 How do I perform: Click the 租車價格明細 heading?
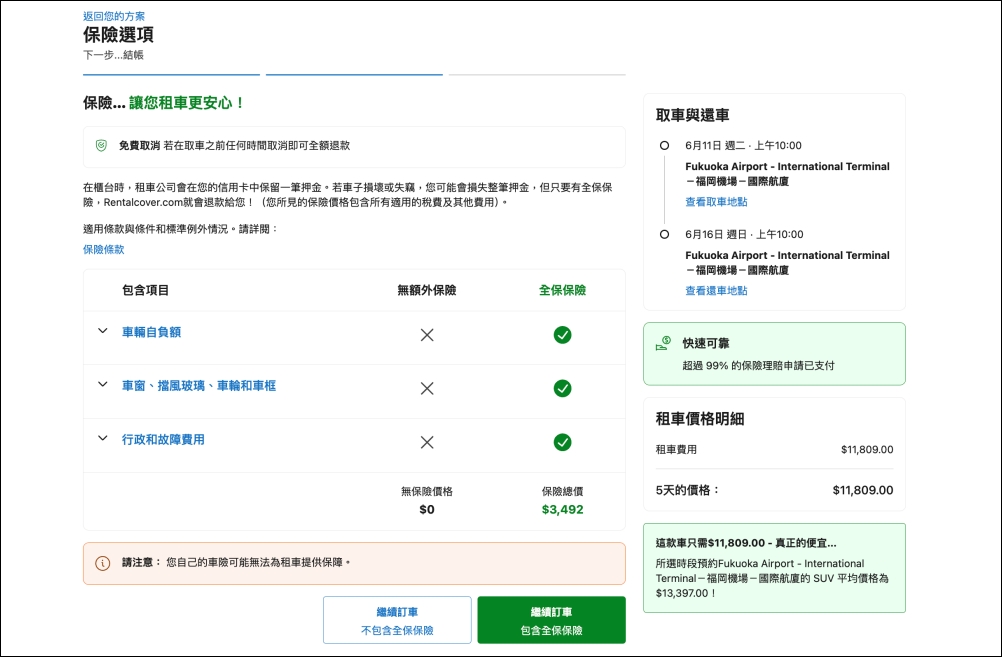tap(700, 419)
